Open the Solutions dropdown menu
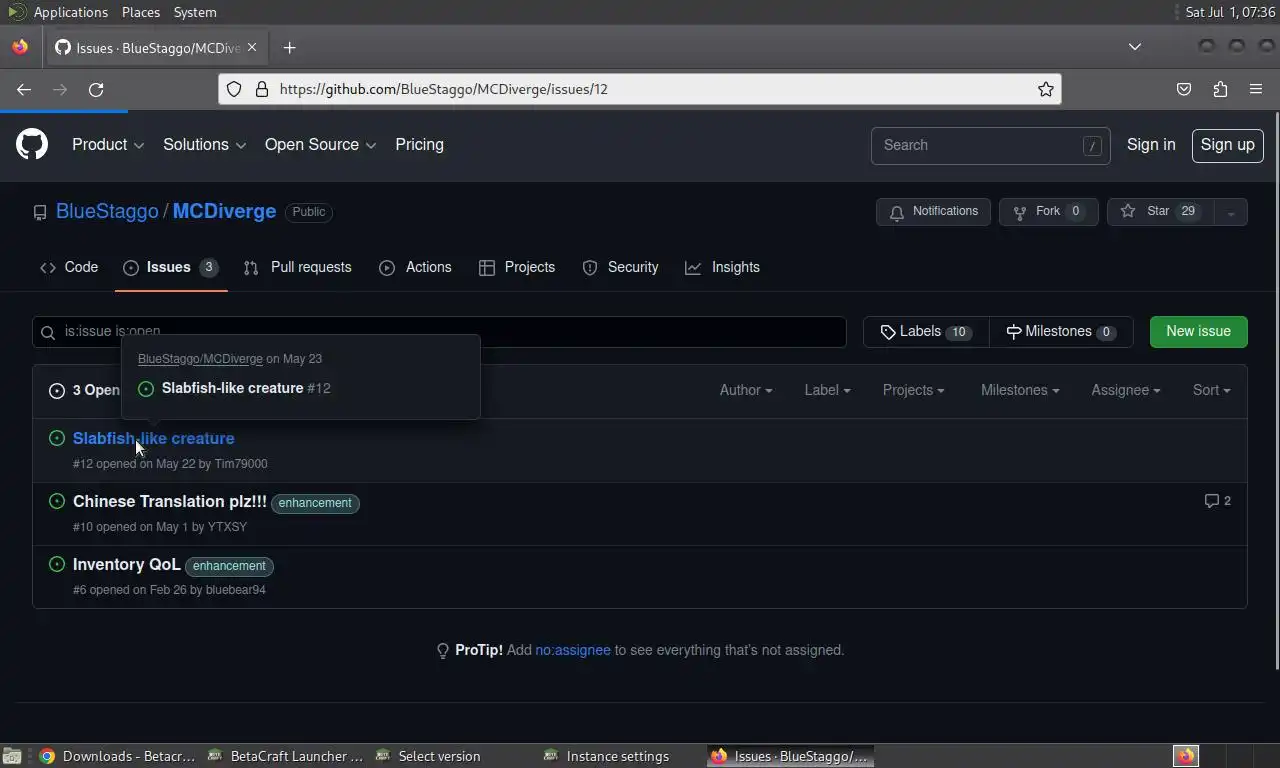The image size is (1280, 768). point(205,145)
